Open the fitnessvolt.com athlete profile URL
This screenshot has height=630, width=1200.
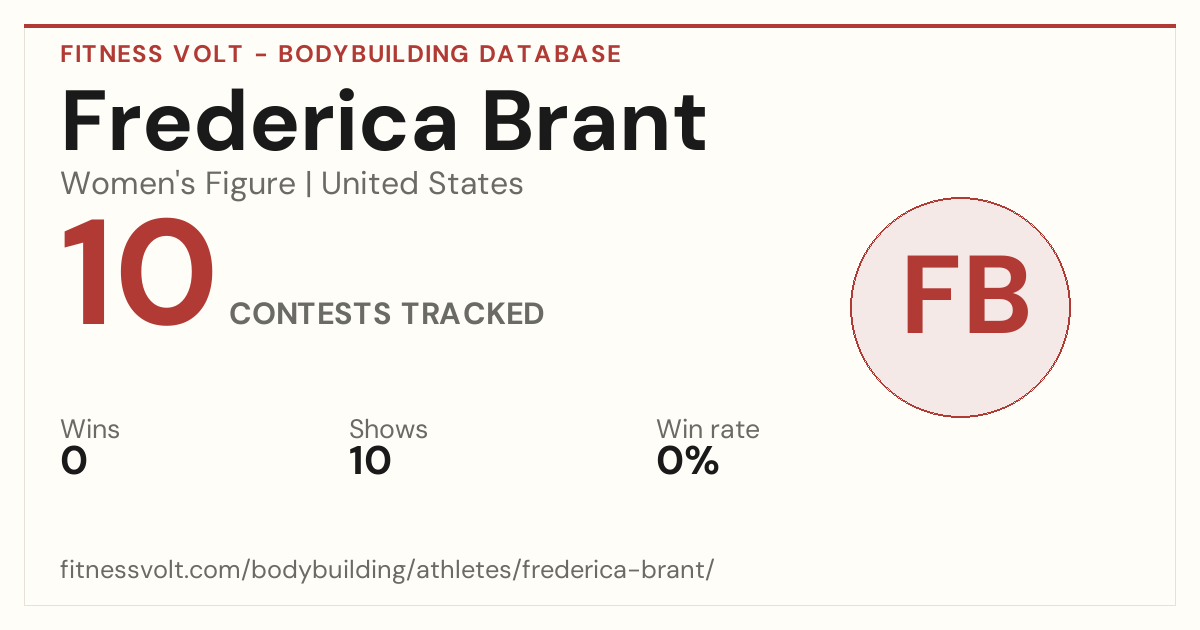point(388,570)
